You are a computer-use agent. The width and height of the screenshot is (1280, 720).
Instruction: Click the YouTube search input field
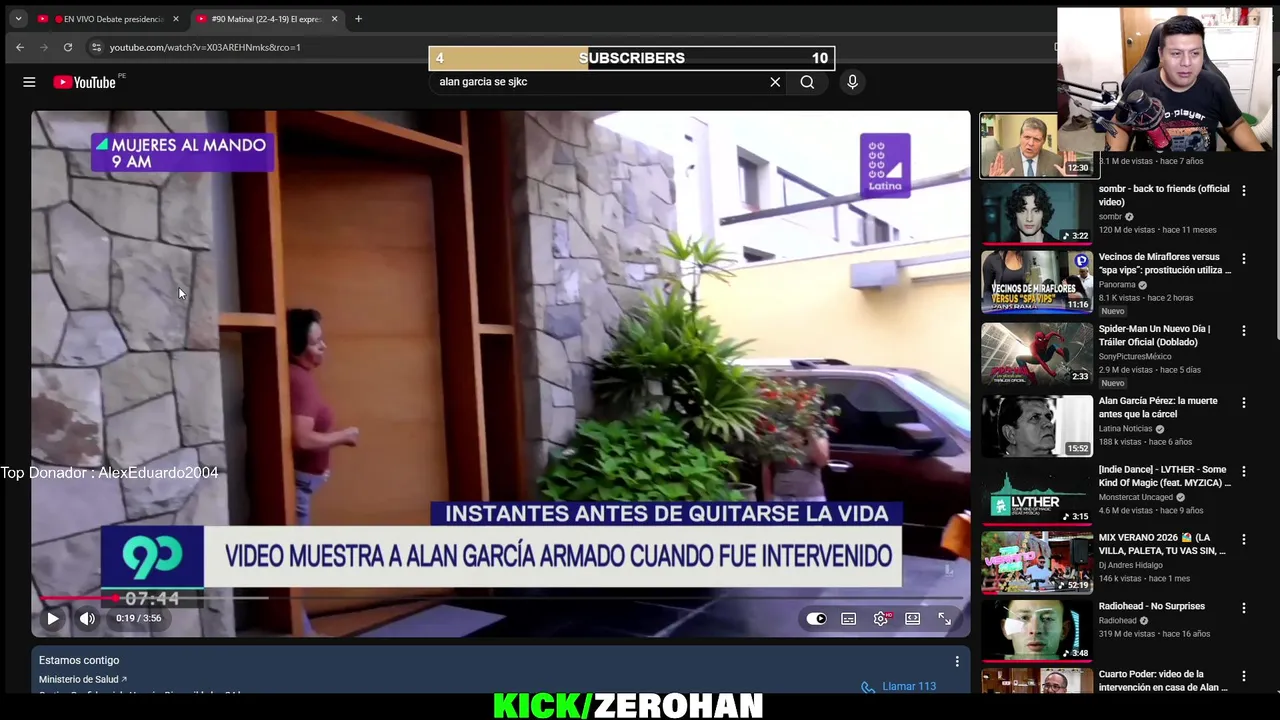point(600,82)
